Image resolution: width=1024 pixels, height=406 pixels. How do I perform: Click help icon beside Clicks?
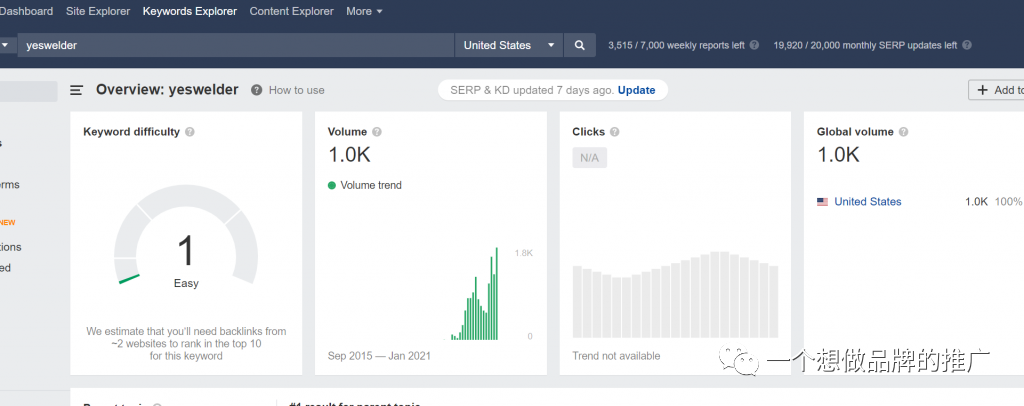615,132
